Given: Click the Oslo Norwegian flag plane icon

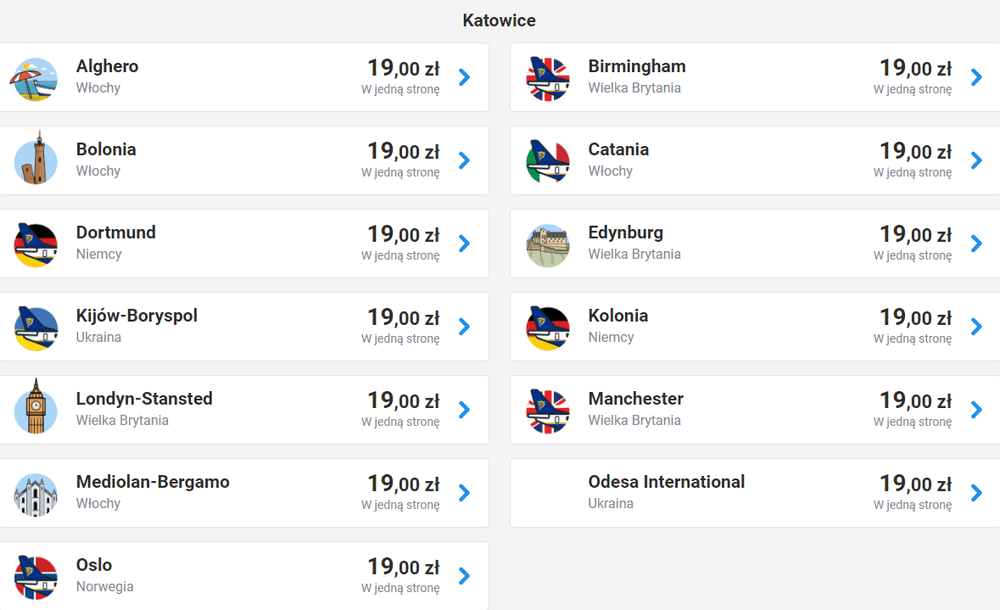Looking at the screenshot, I should click(x=35, y=576).
